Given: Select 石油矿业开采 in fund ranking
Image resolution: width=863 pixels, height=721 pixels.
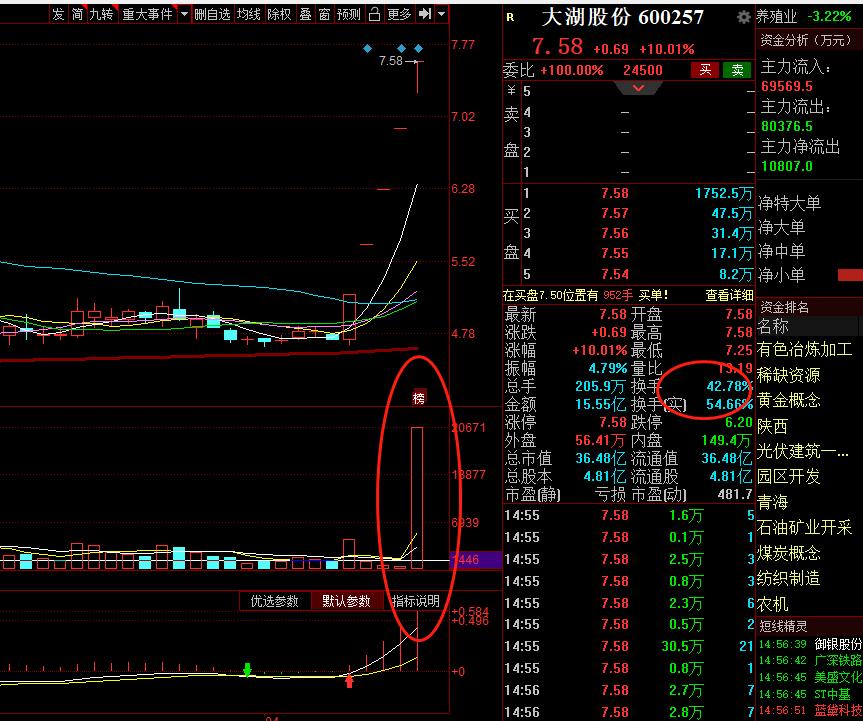Looking at the screenshot, I should click(804, 527).
